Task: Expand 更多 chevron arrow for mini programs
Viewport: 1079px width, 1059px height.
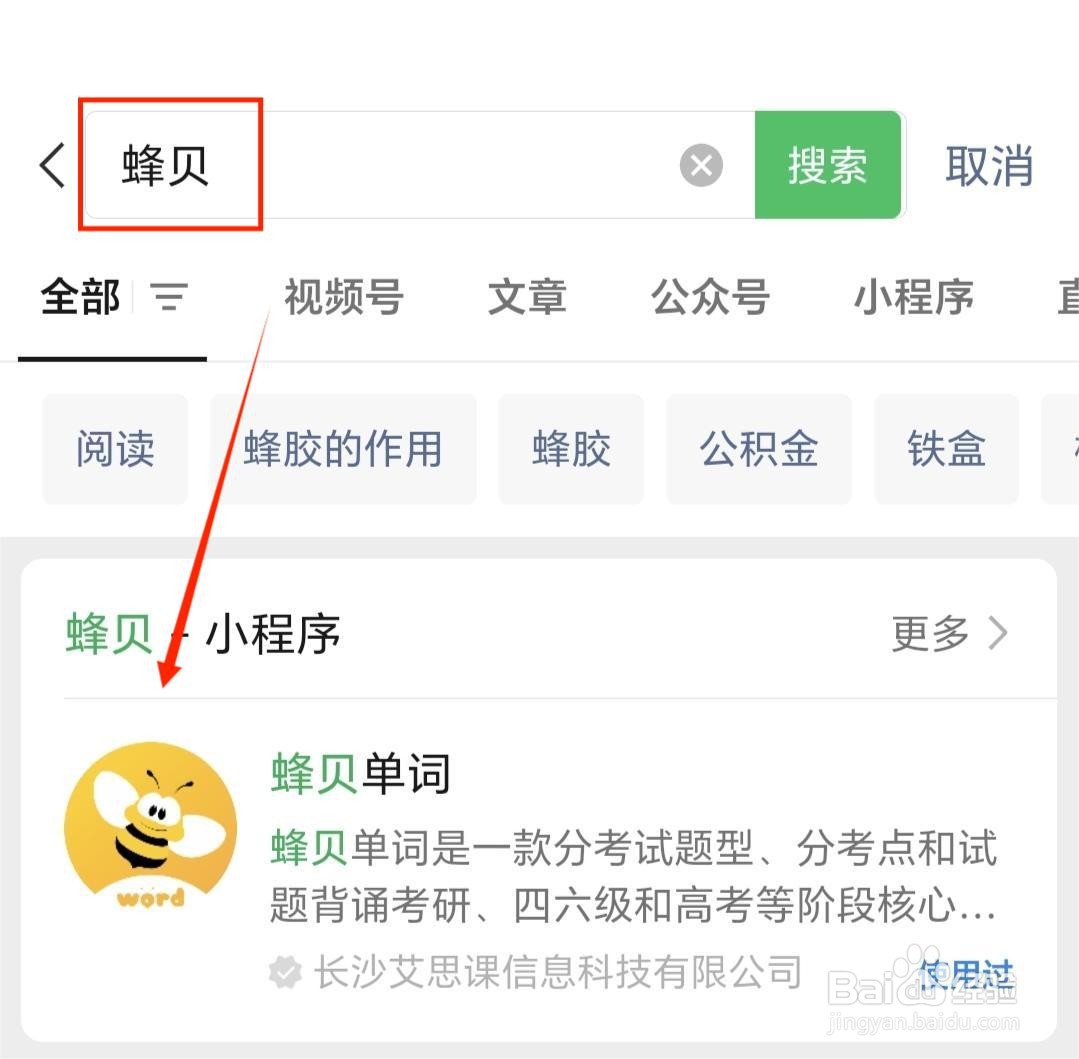Action: 998,632
